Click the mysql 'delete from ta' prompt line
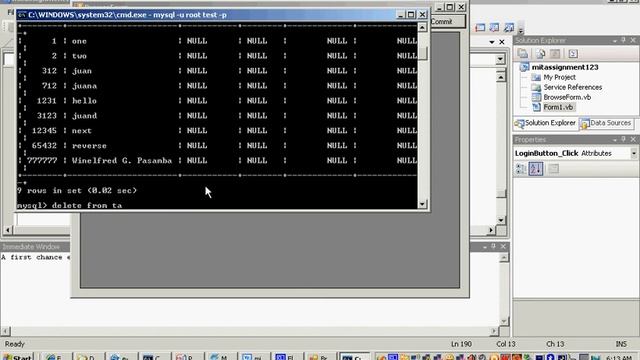 (x=69, y=205)
